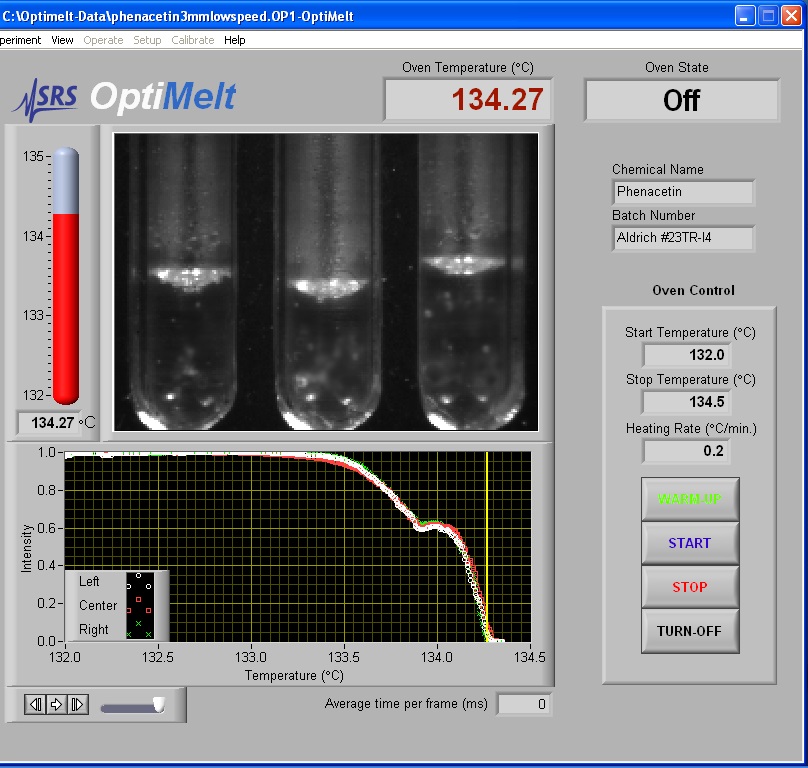This screenshot has width=808, height=768.
Task: Click the Chemical Name field
Action: (x=682, y=192)
